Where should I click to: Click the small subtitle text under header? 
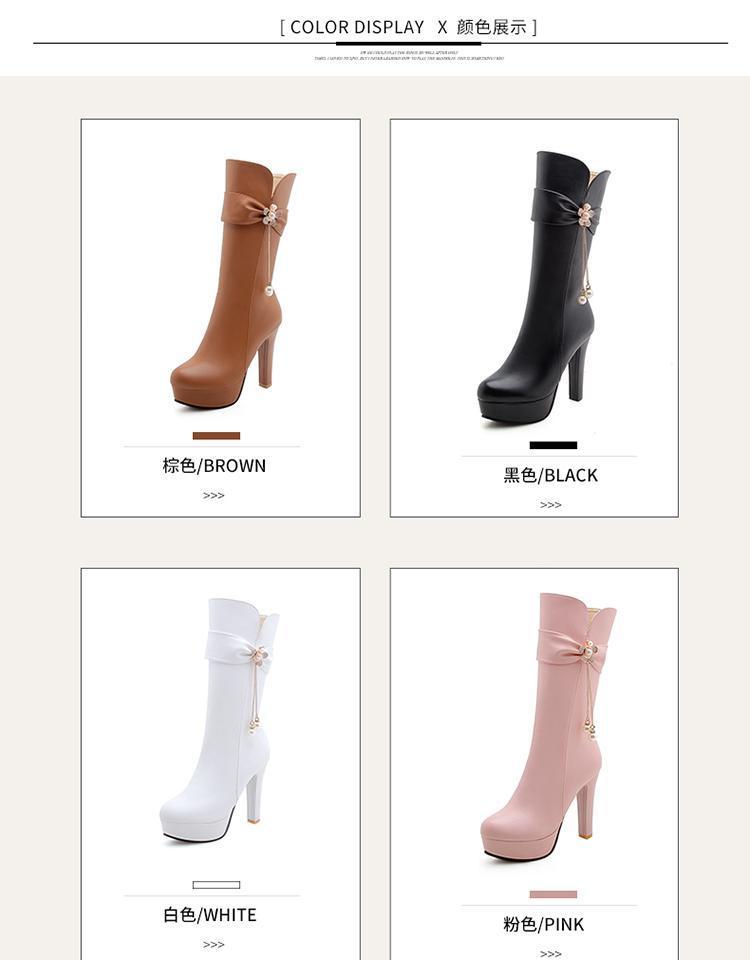coord(409,56)
